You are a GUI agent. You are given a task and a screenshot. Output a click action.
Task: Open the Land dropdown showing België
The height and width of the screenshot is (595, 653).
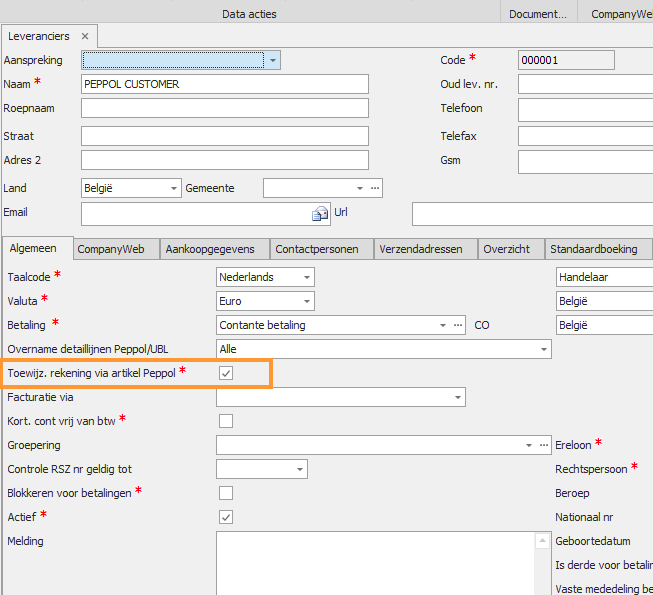click(x=174, y=188)
